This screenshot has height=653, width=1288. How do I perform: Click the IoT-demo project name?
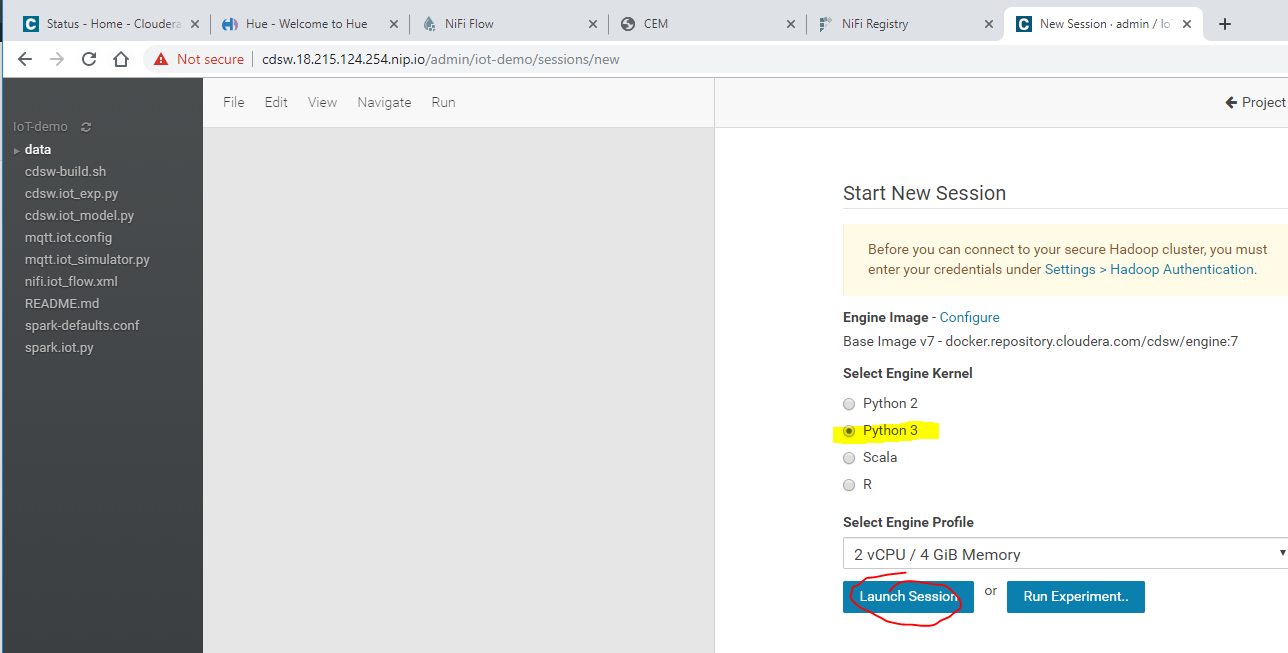[x=41, y=127]
